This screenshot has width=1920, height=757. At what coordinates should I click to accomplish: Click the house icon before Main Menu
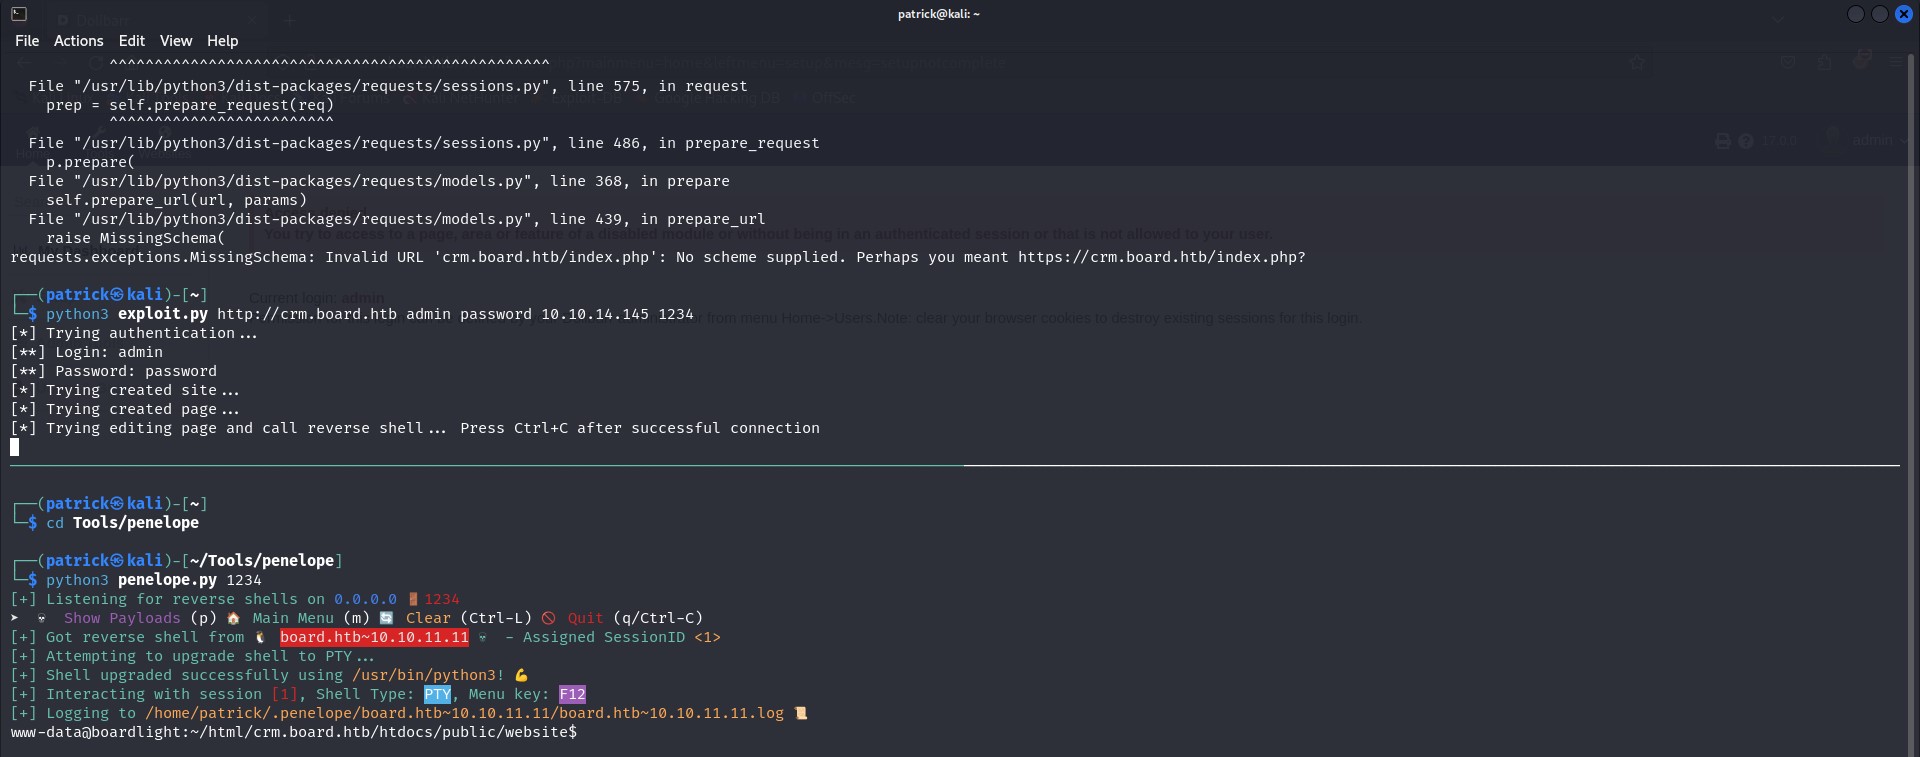[x=233, y=618]
